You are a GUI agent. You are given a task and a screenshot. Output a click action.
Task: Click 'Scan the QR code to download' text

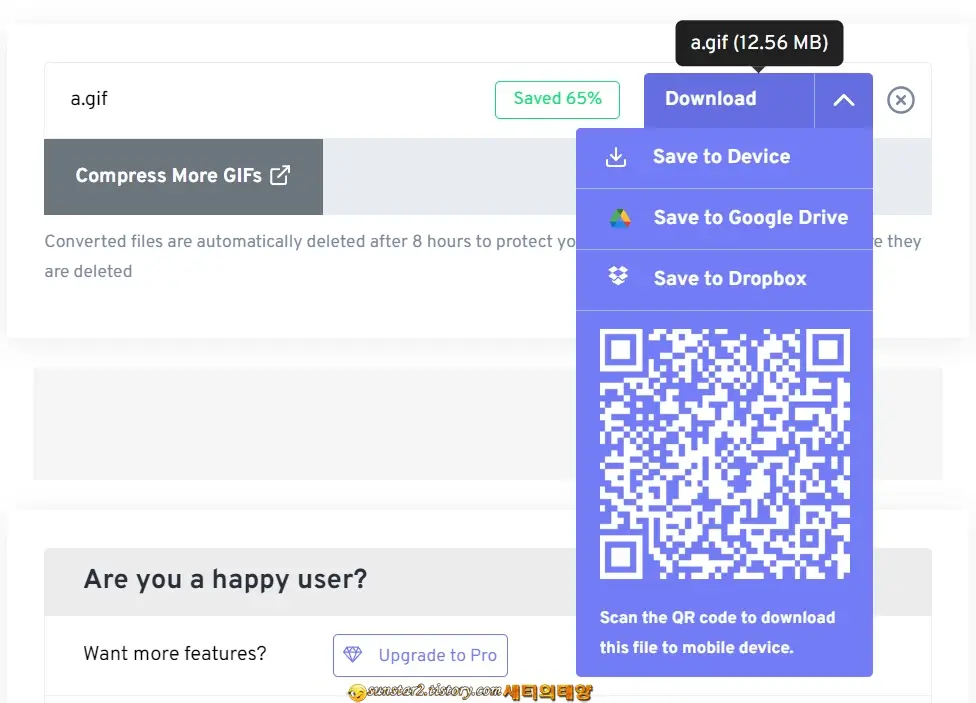(717, 618)
